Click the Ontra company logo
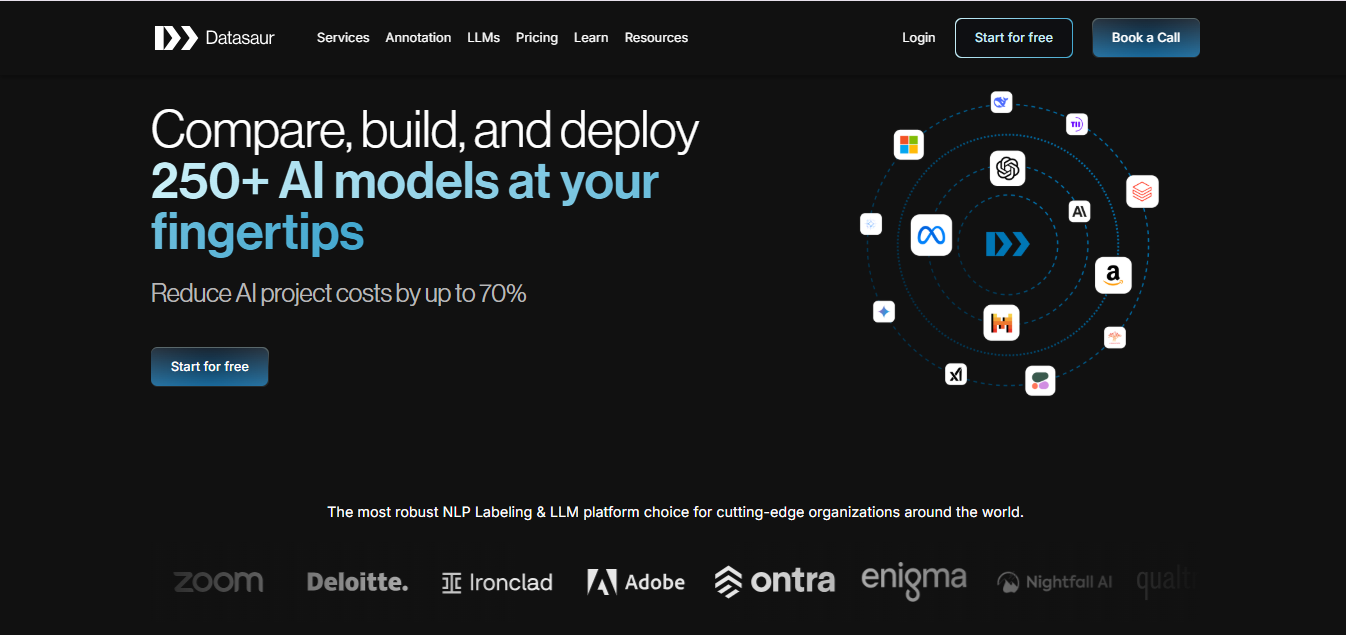 click(775, 581)
